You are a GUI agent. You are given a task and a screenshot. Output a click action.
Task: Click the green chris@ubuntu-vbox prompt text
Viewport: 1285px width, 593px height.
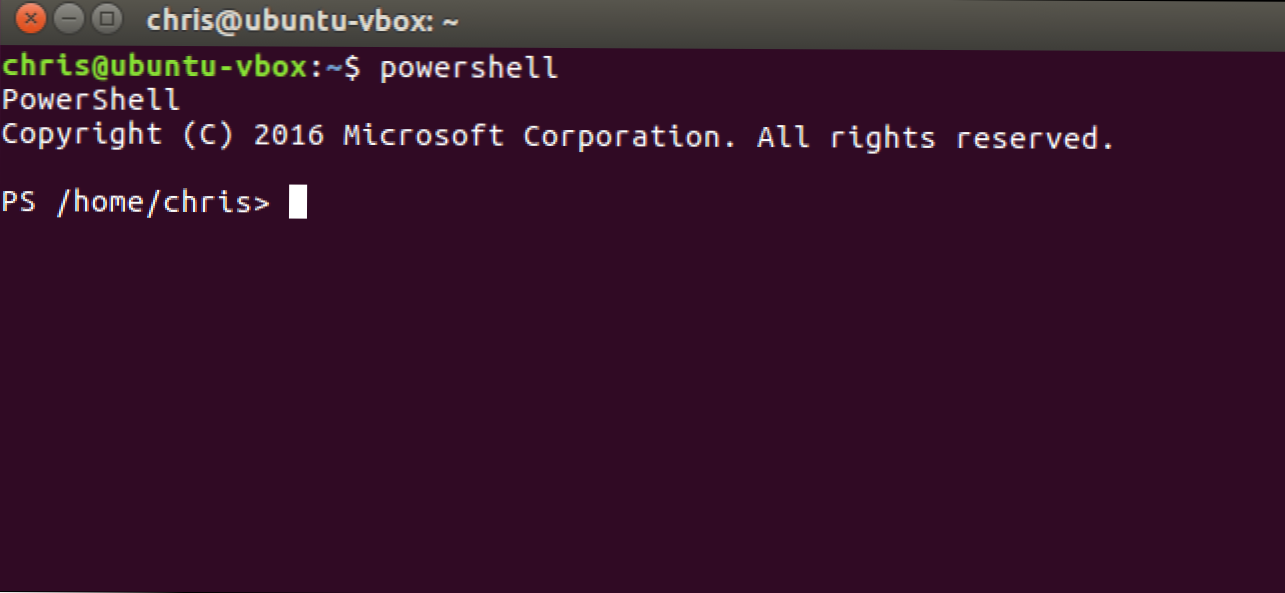point(157,69)
